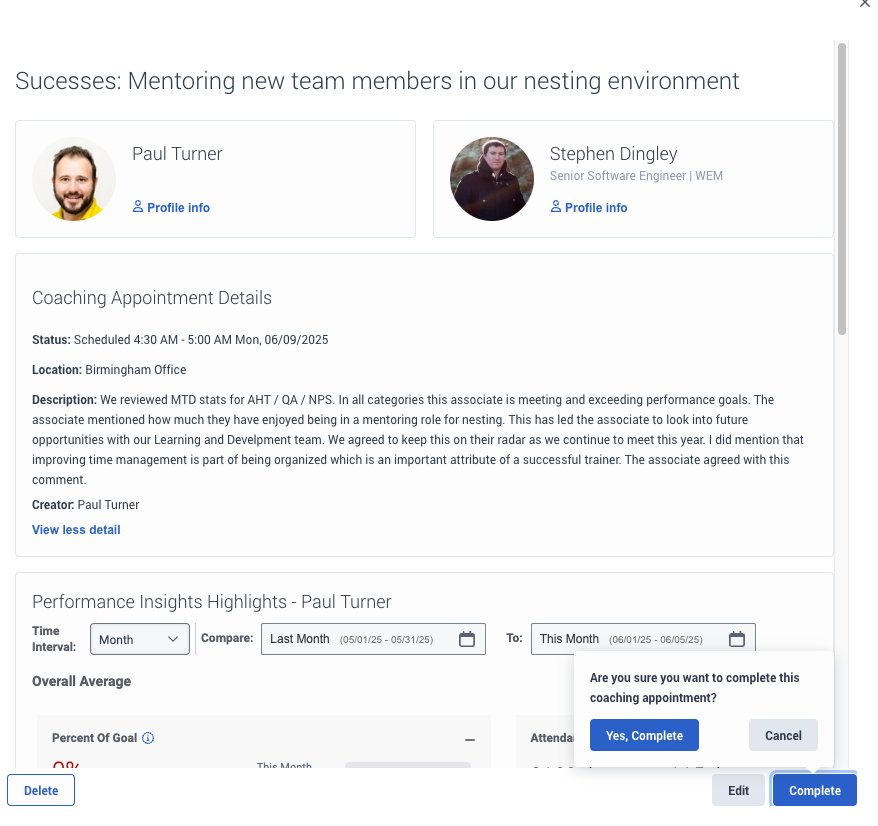
Task: Click the chevron arrow in the Month dropdown
Action: point(173,639)
